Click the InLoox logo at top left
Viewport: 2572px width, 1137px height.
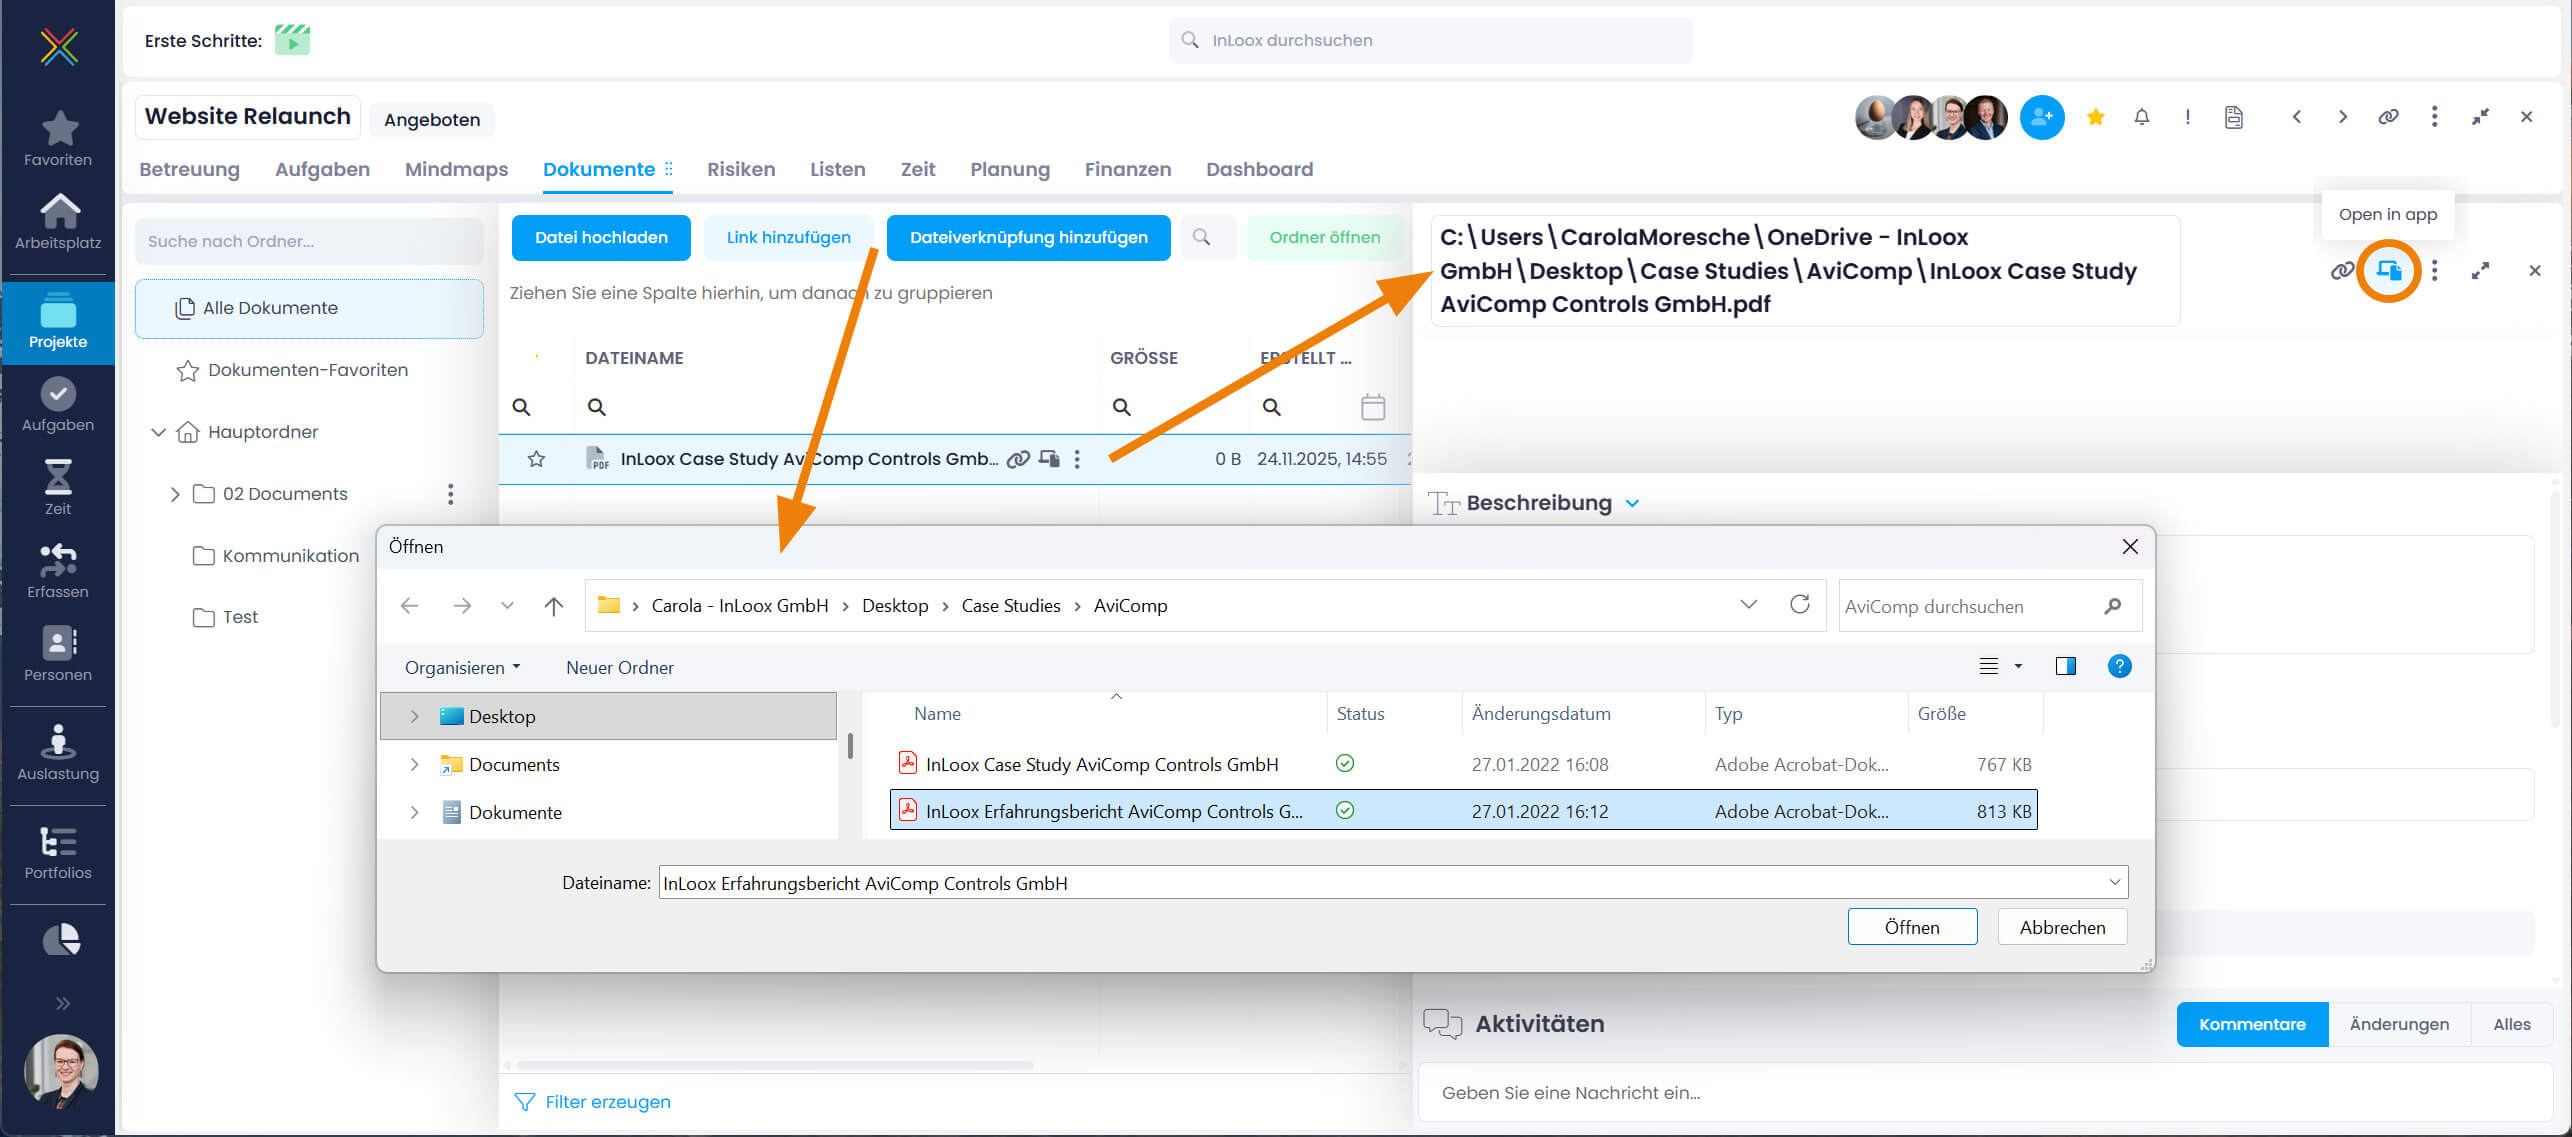point(59,46)
